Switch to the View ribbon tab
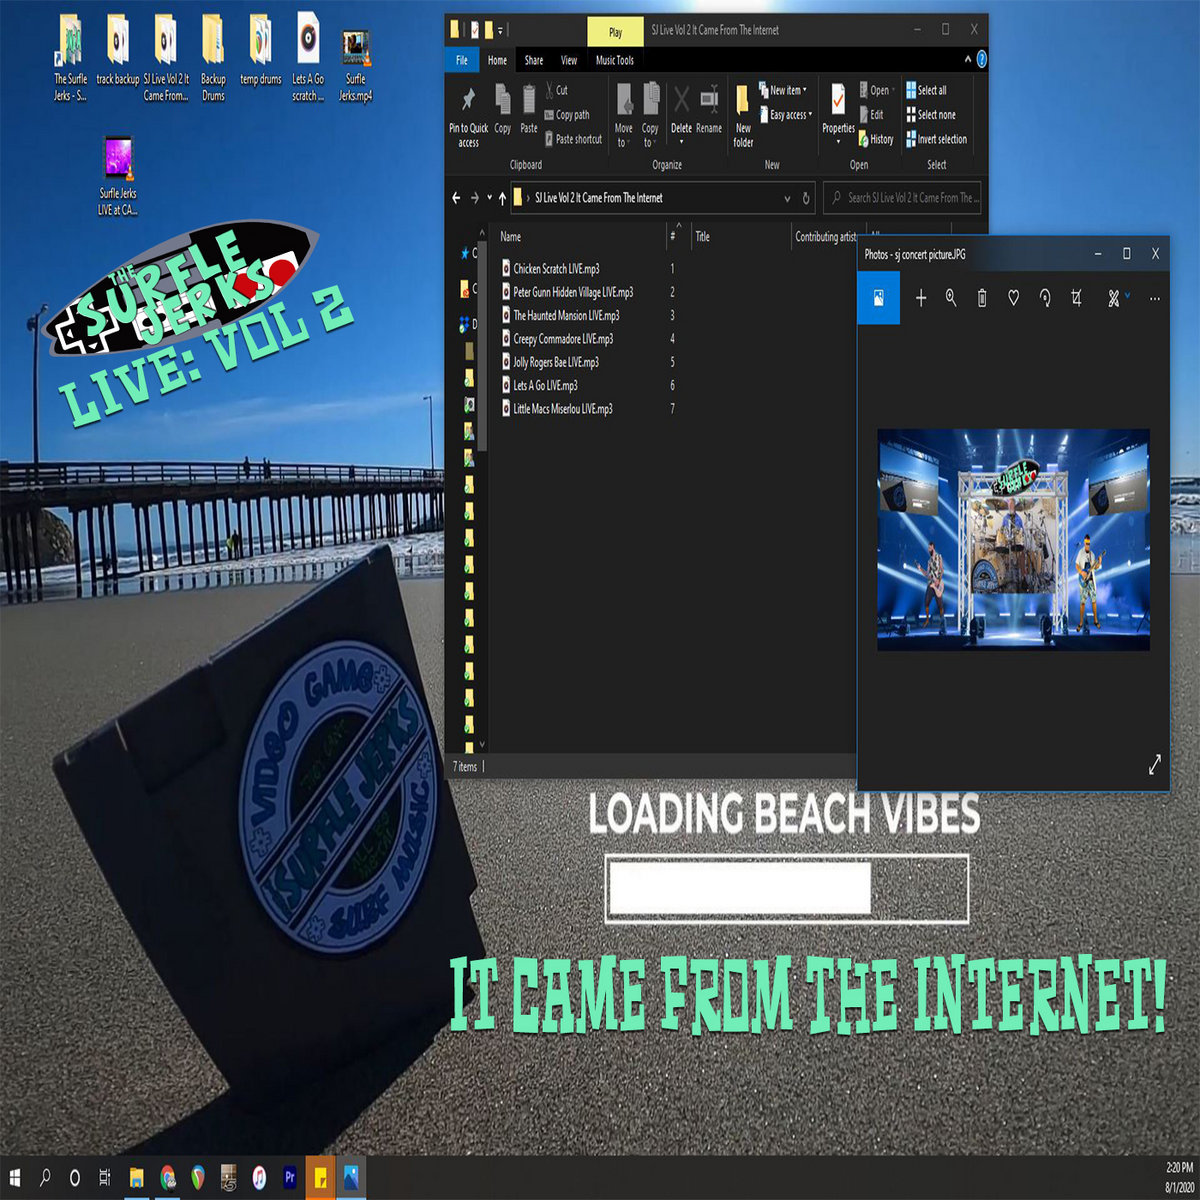Screen dimensions: 1200x1200 [569, 60]
